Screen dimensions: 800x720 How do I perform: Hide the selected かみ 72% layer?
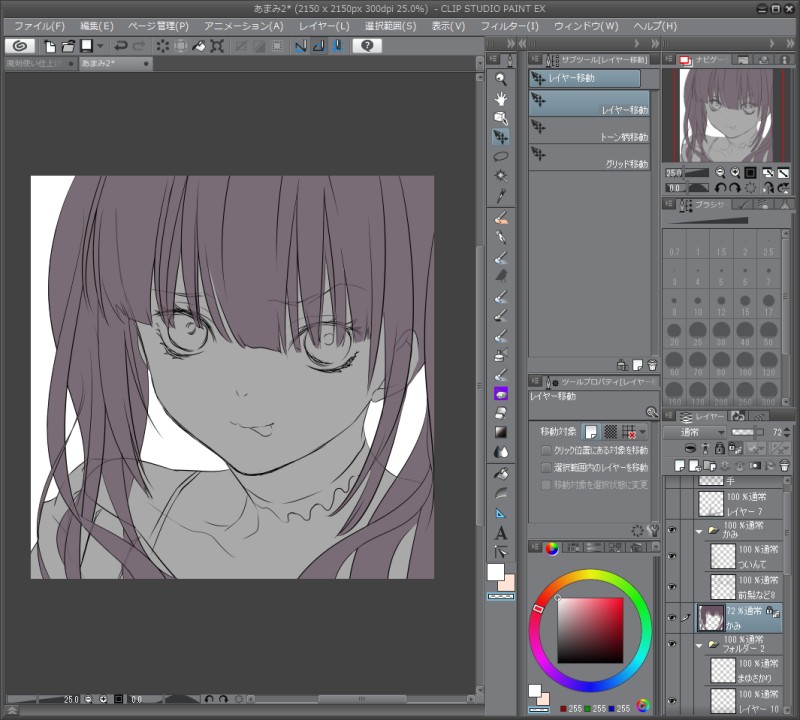pyautogui.click(x=672, y=617)
